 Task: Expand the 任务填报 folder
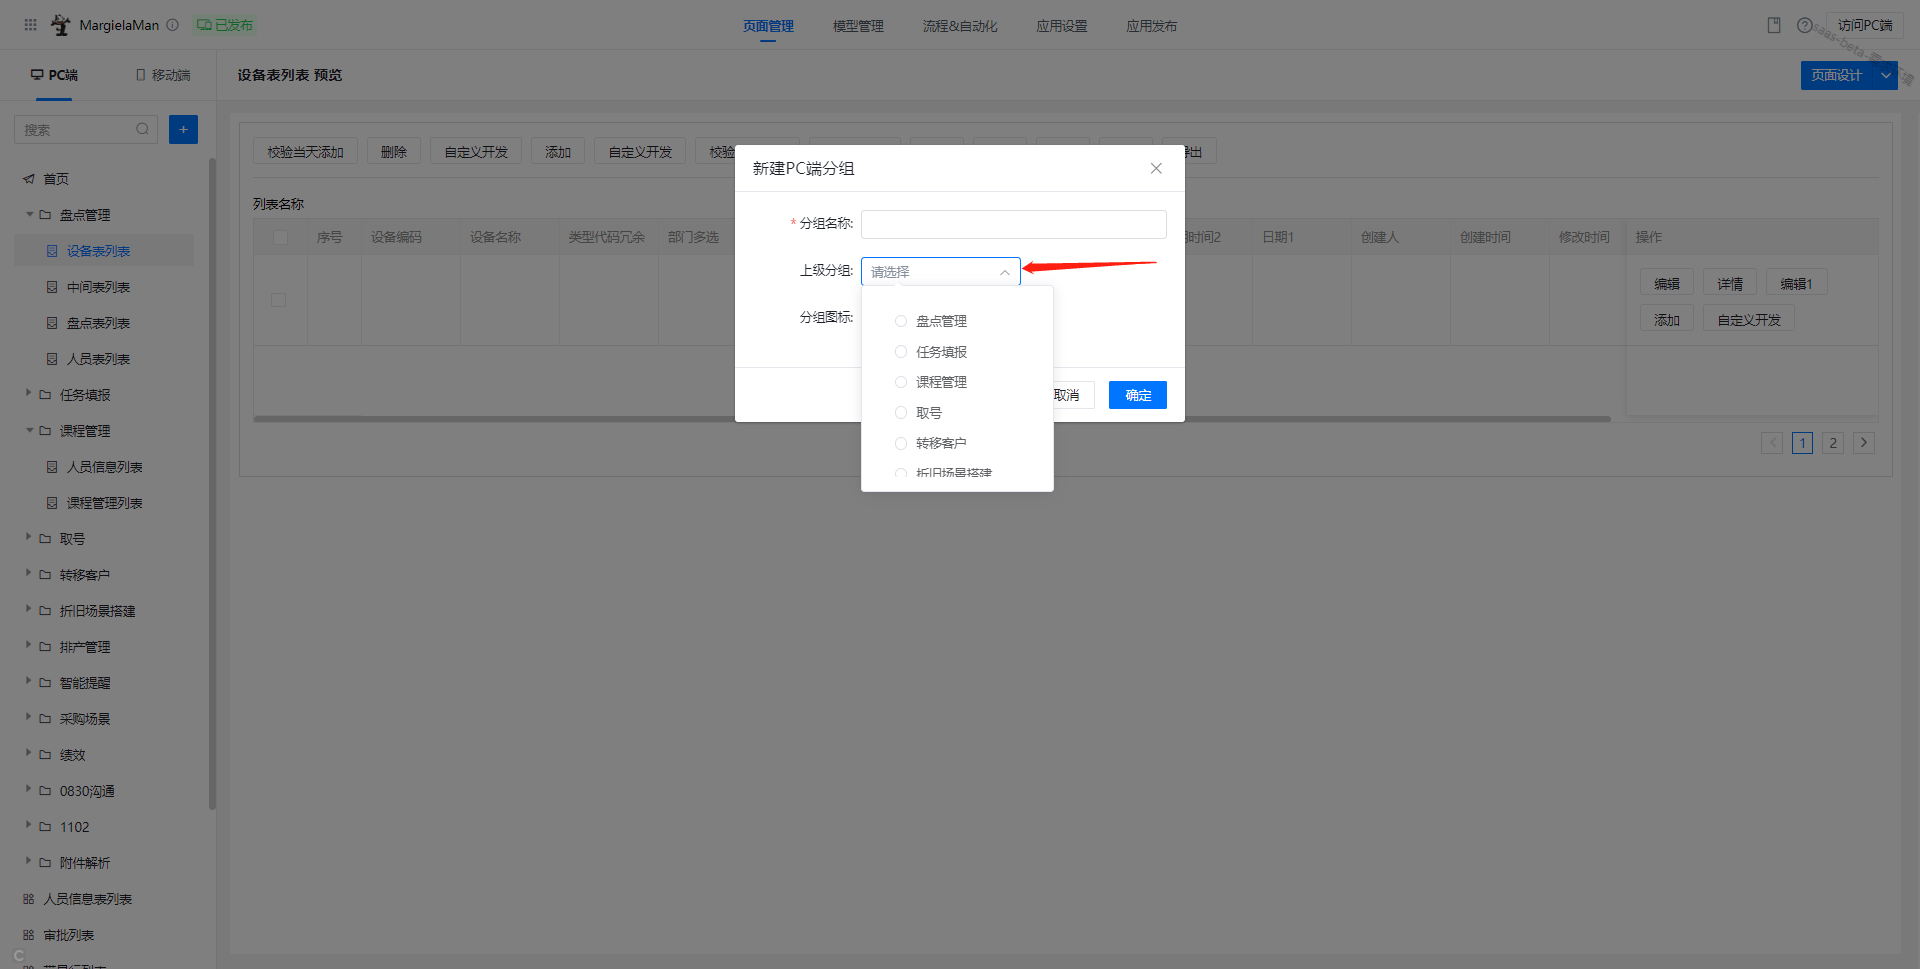coord(29,394)
